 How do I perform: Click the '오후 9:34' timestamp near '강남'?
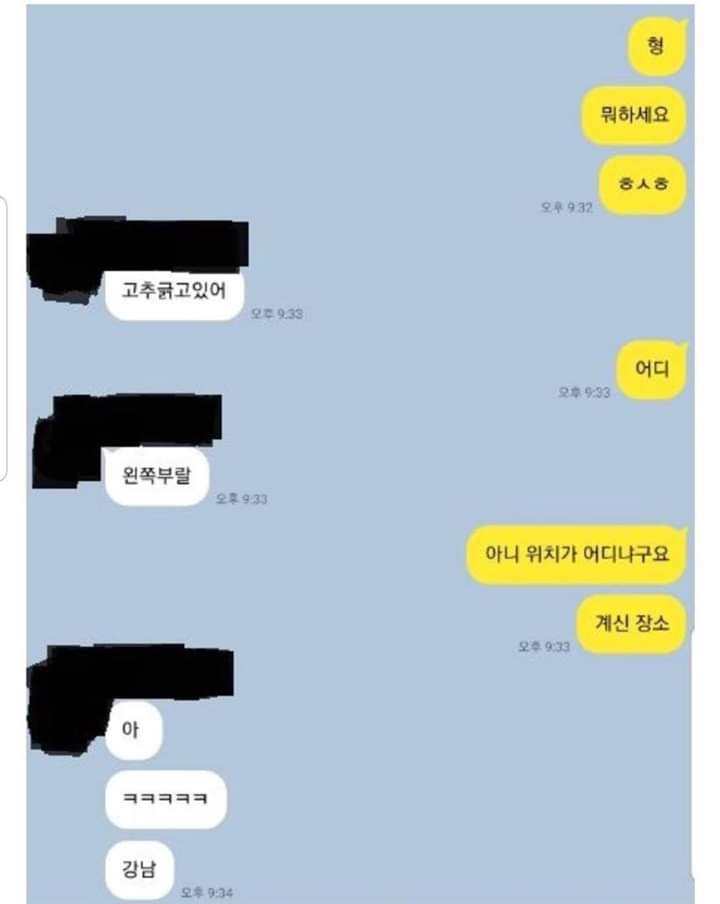[206, 892]
